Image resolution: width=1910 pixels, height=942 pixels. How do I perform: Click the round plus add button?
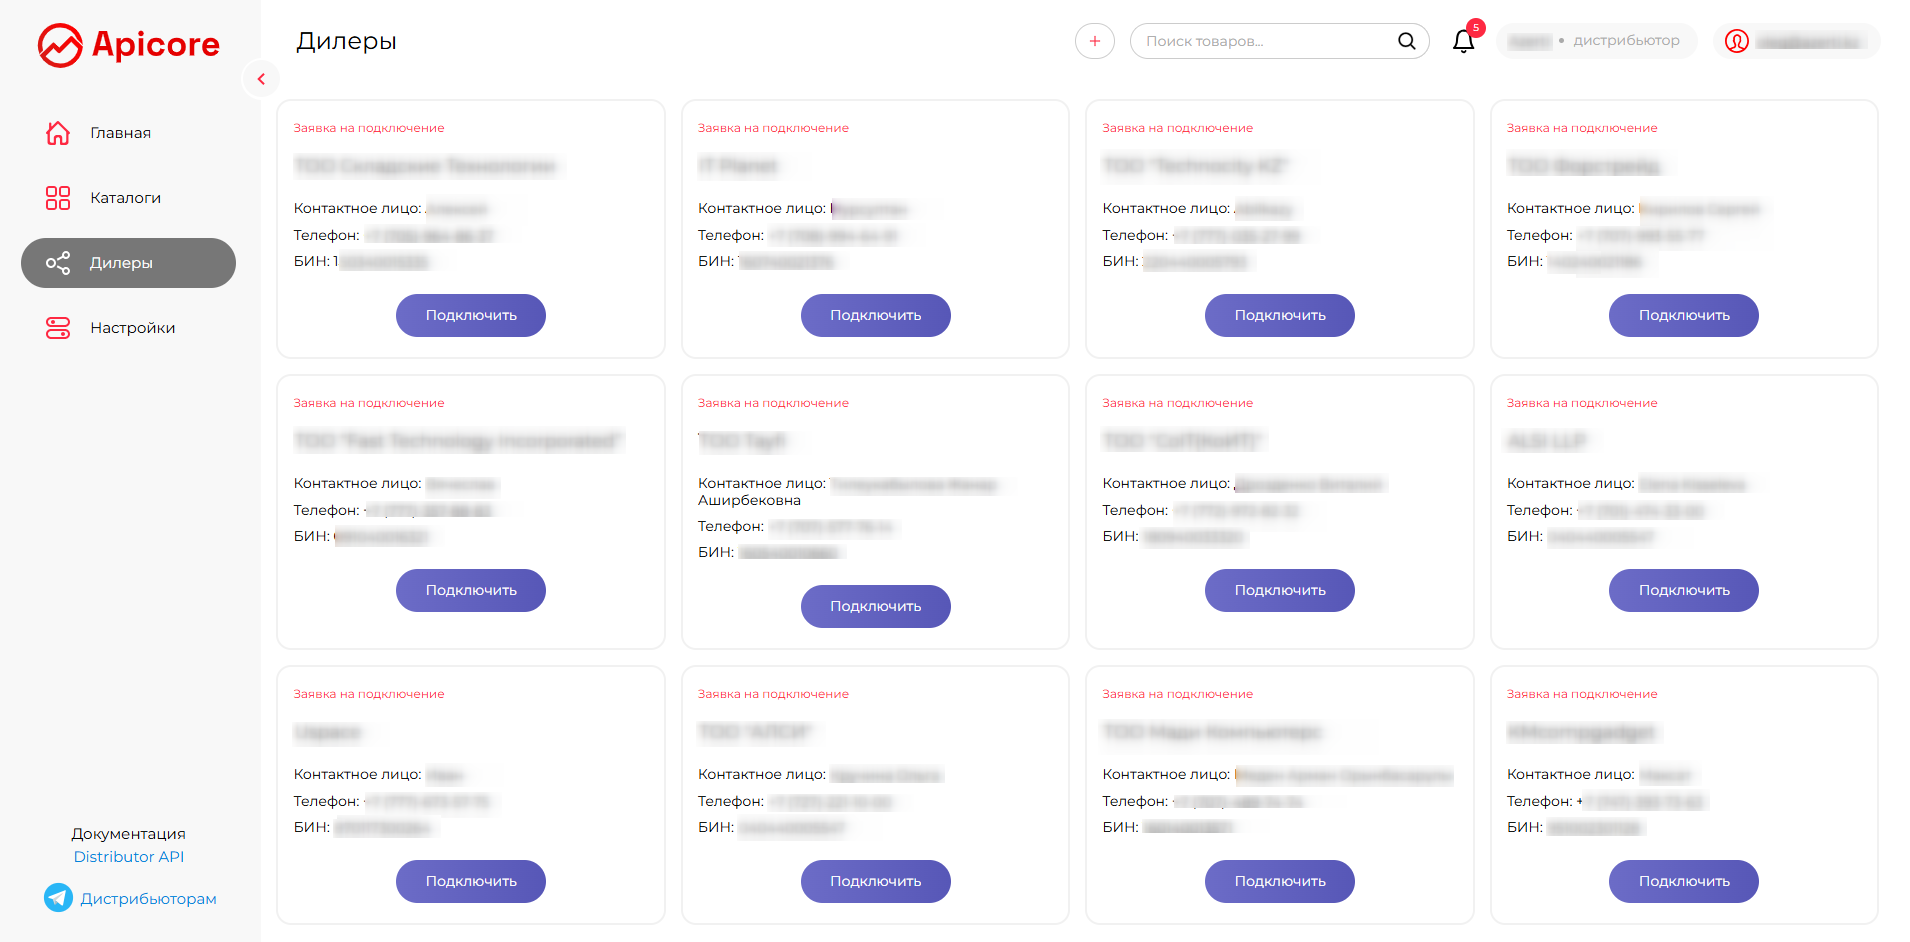(x=1095, y=41)
